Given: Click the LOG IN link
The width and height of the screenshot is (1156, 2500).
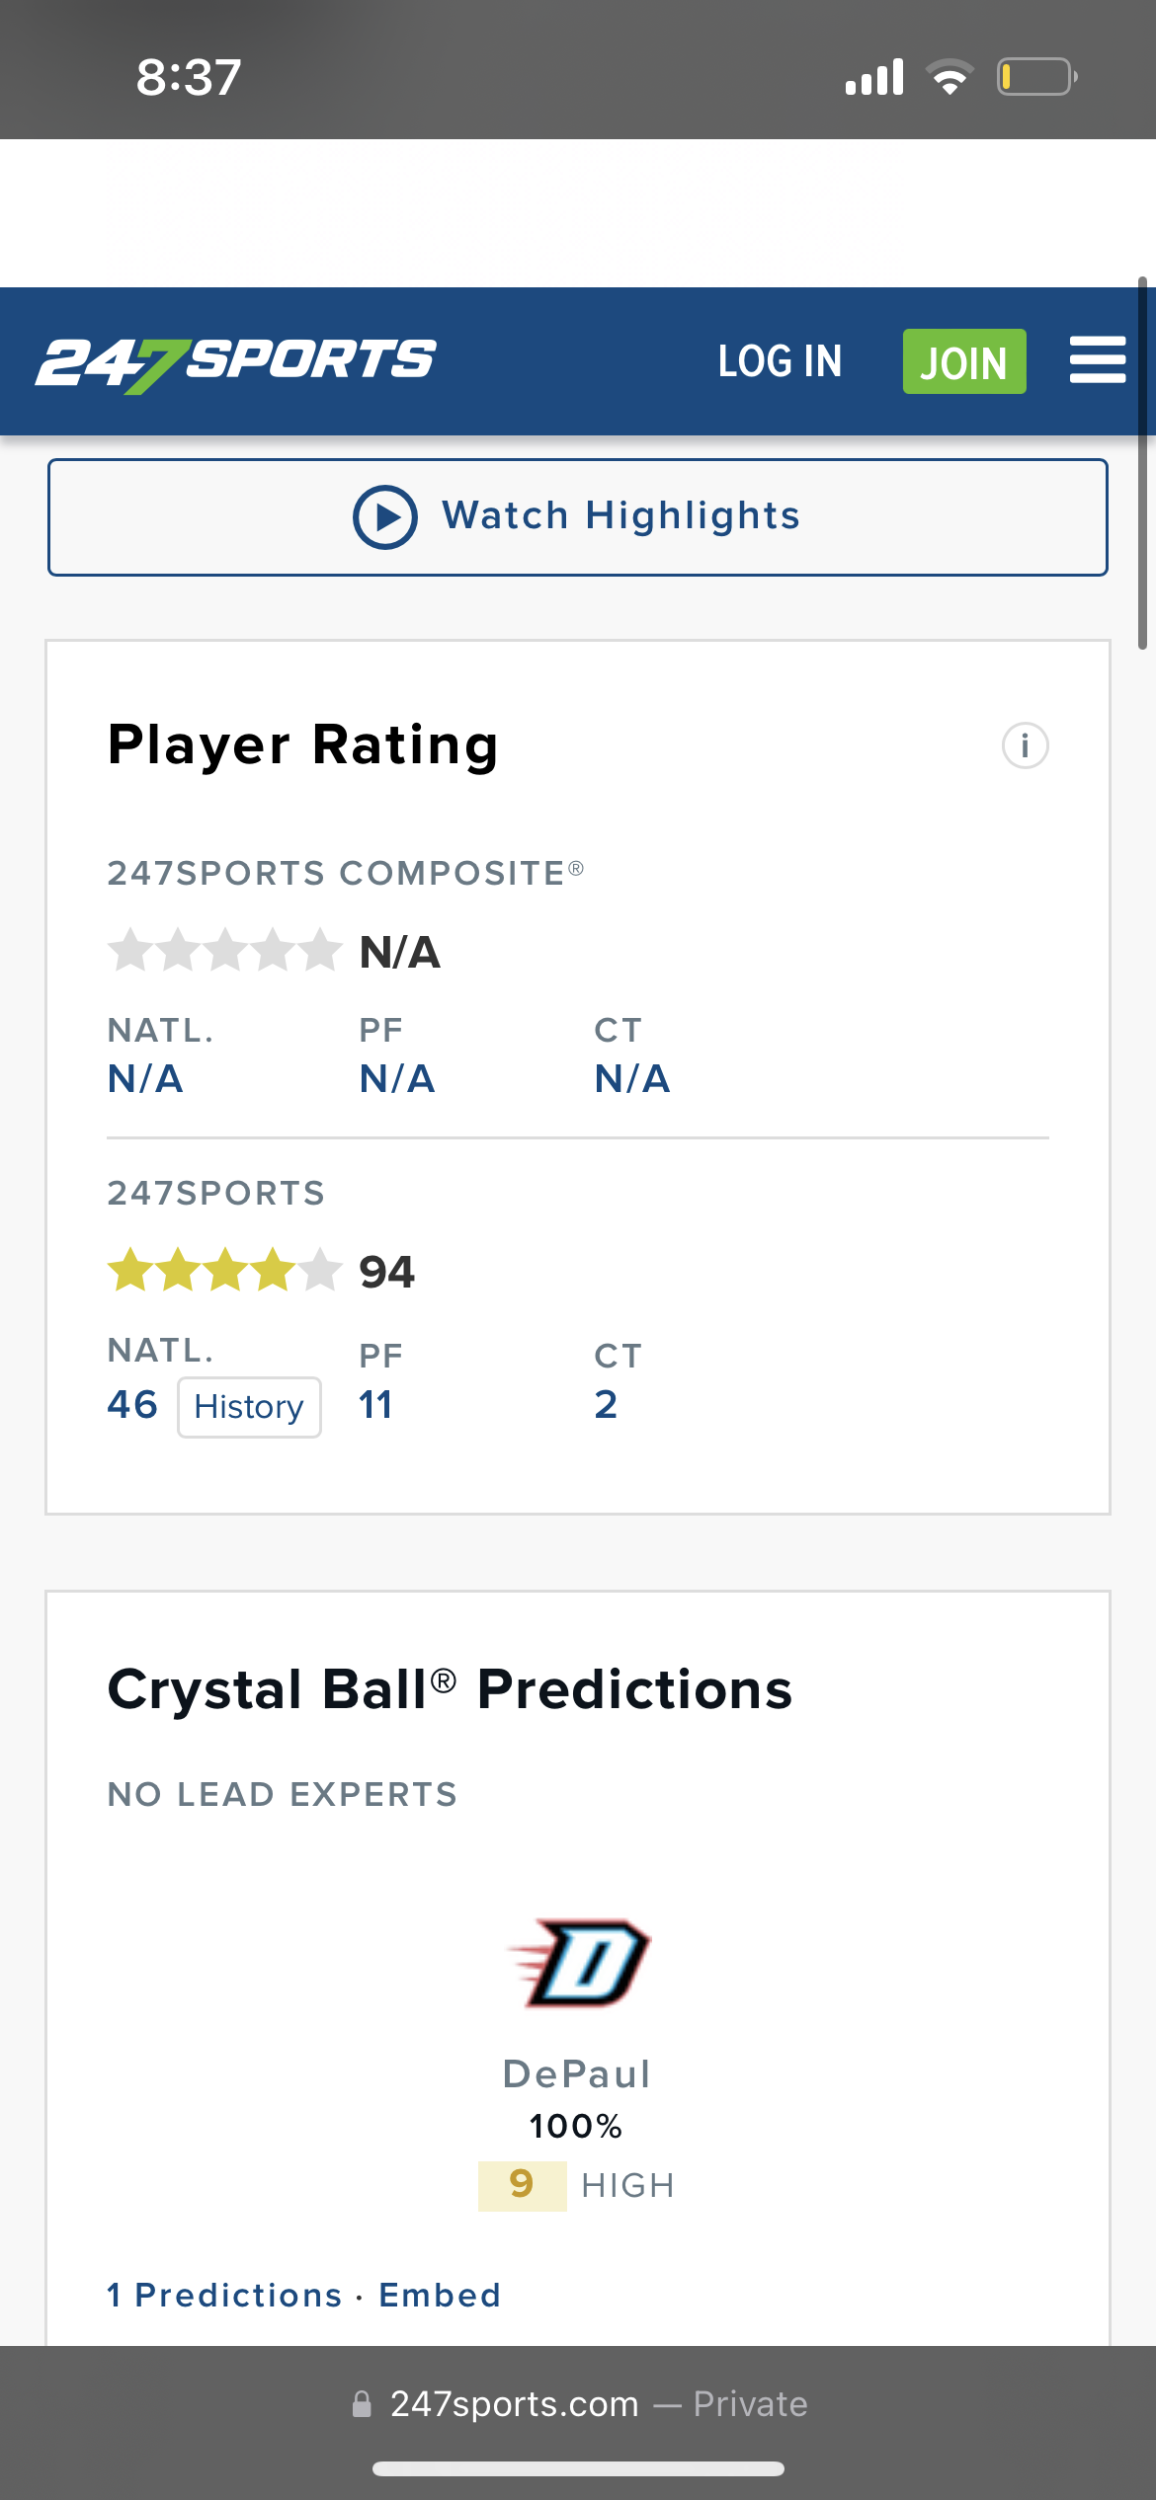Looking at the screenshot, I should pyautogui.click(x=780, y=361).
